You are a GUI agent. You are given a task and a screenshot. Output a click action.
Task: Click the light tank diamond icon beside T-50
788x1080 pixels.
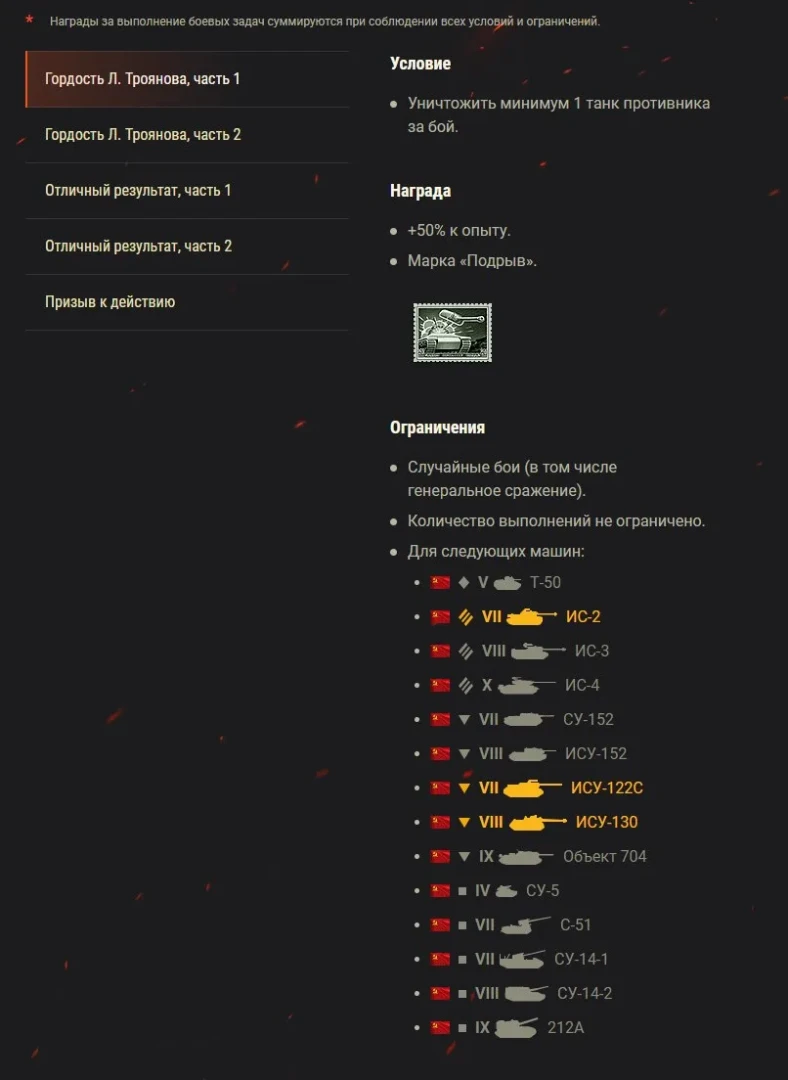tap(463, 583)
